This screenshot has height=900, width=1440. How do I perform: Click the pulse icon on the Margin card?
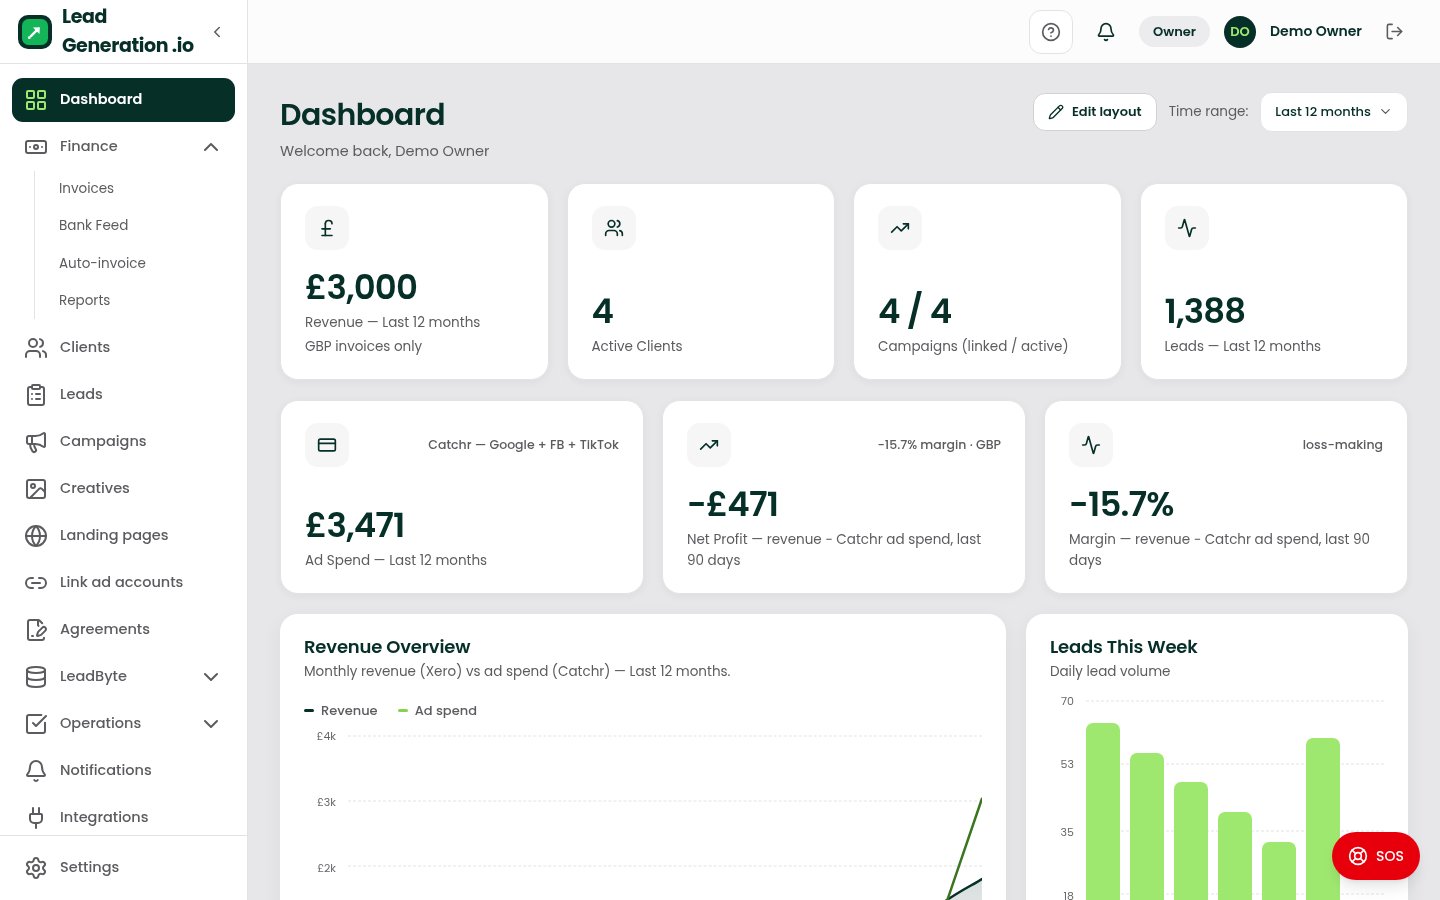point(1091,445)
